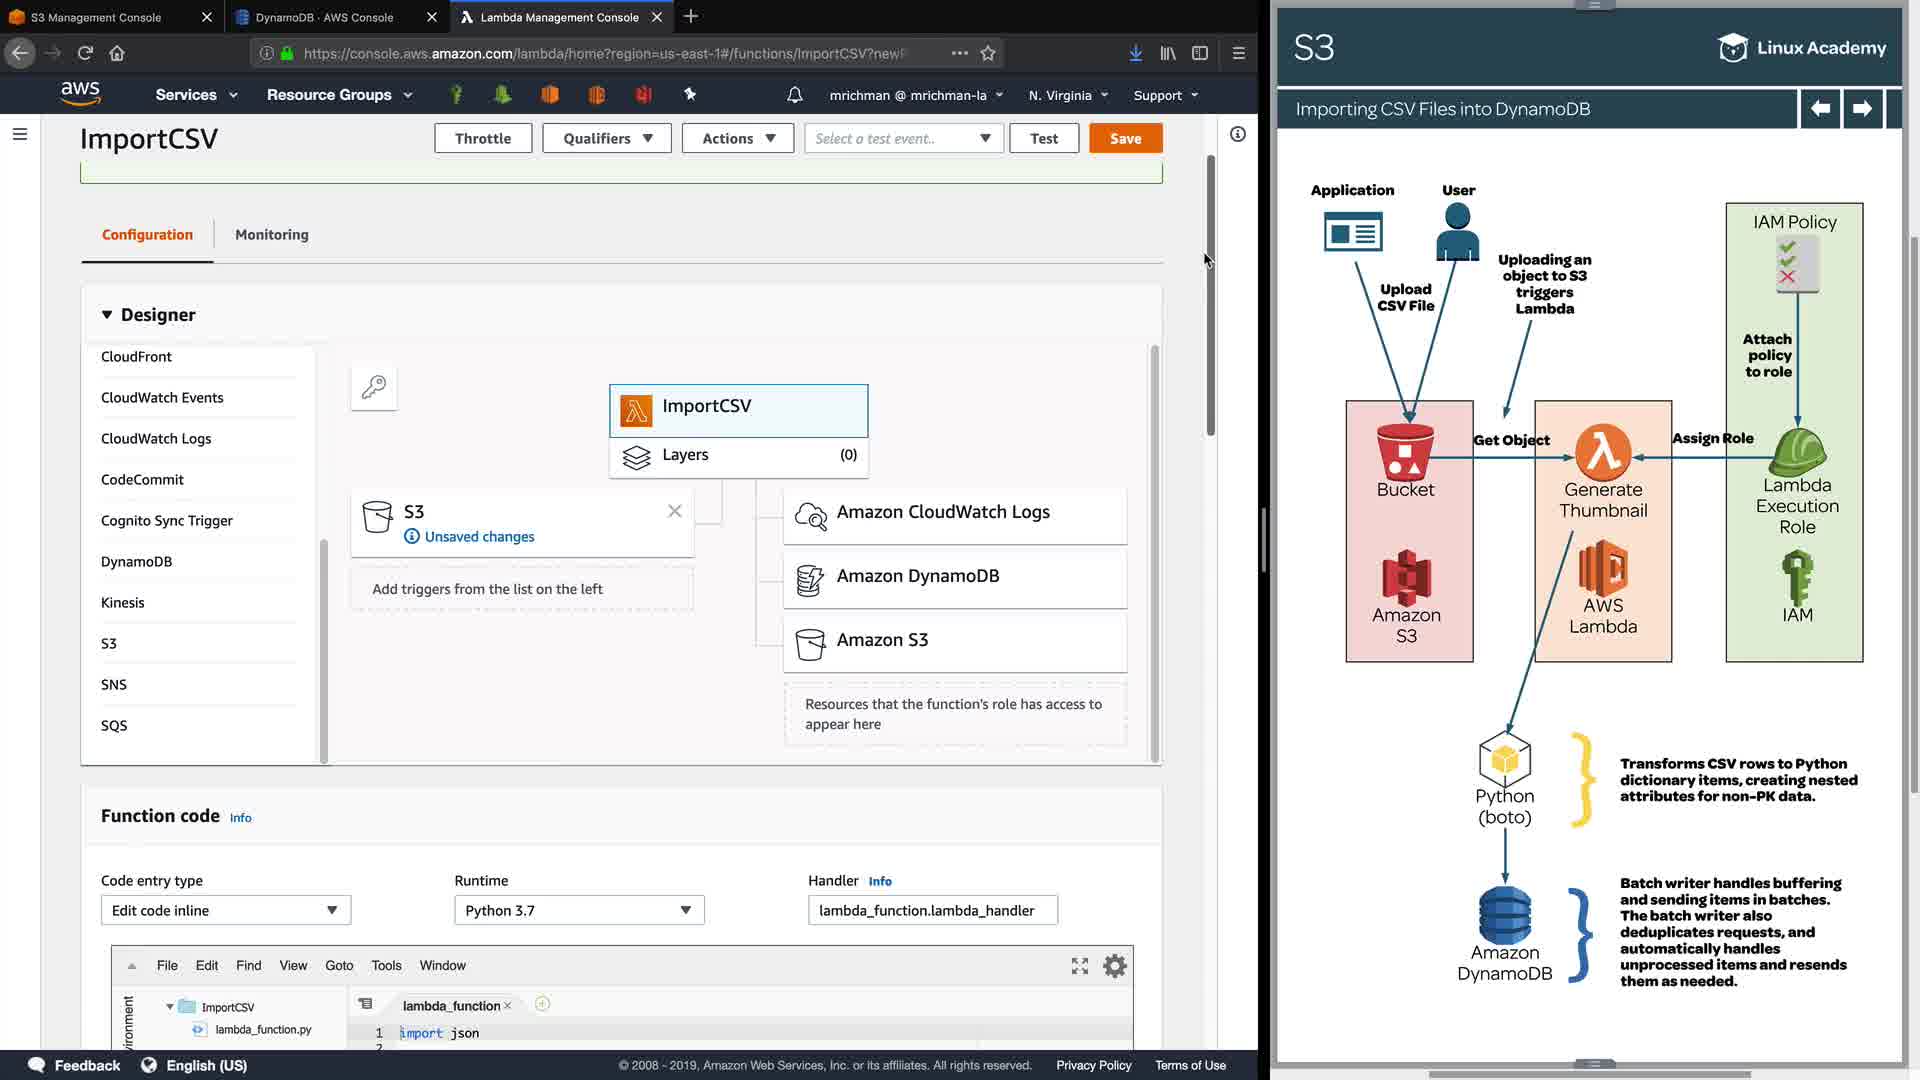Click the notifications bell icon
The height and width of the screenshot is (1080, 1920).
pyautogui.click(x=794, y=95)
